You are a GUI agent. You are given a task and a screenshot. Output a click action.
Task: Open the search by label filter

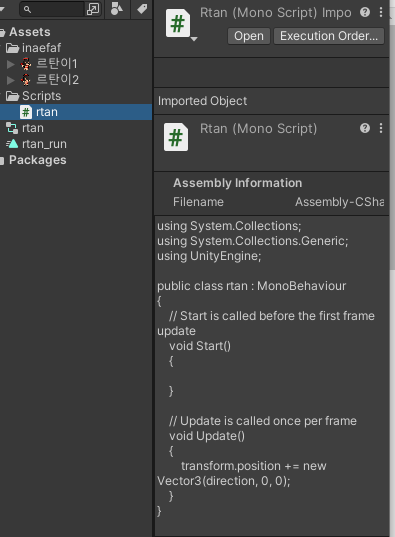(x=142, y=9)
